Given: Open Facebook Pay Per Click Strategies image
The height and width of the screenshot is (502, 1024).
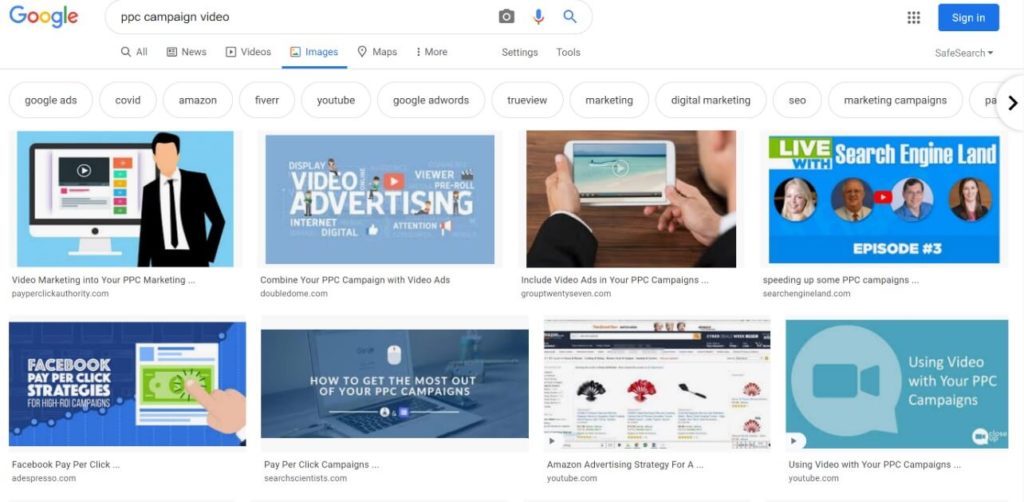Looking at the screenshot, I should (127, 384).
